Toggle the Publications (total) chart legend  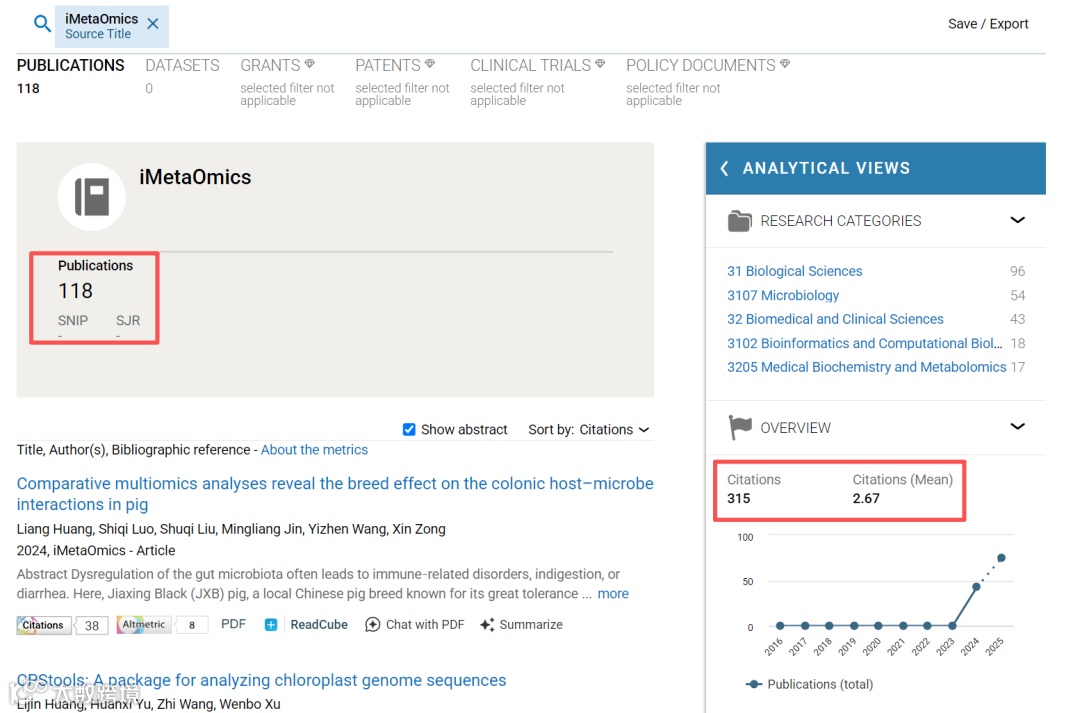809,684
